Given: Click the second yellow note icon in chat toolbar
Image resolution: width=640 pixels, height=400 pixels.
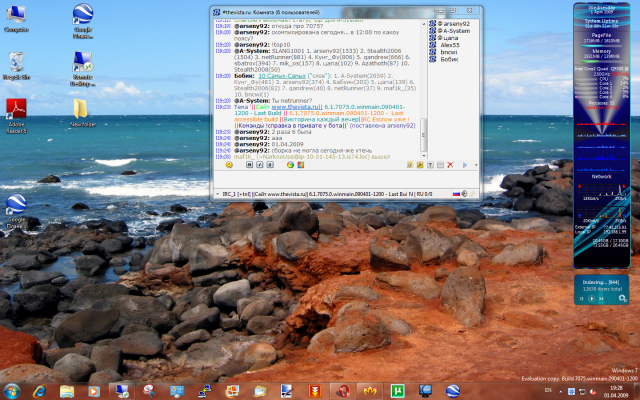Looking at the screenshot, I should 420,165.
